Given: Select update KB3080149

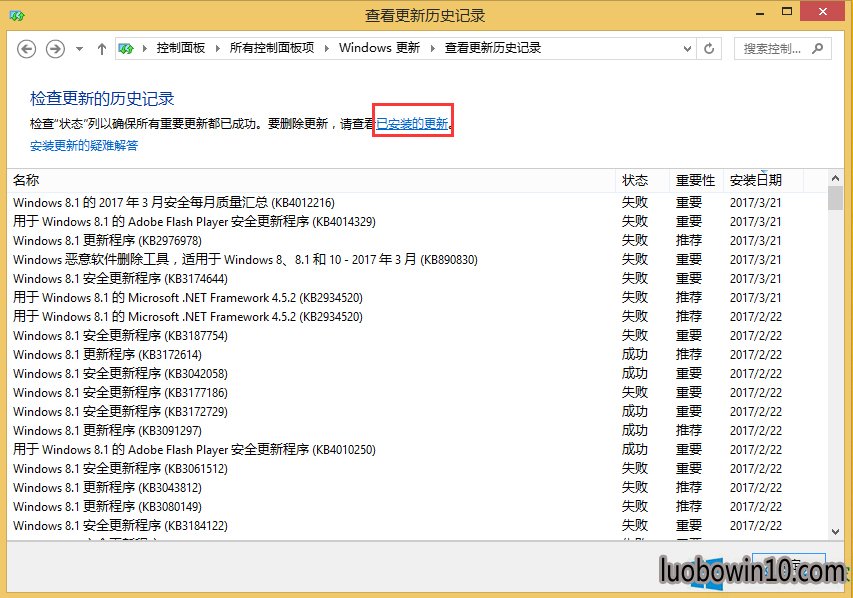Looking at the screenshot, I should pos(417,507).
